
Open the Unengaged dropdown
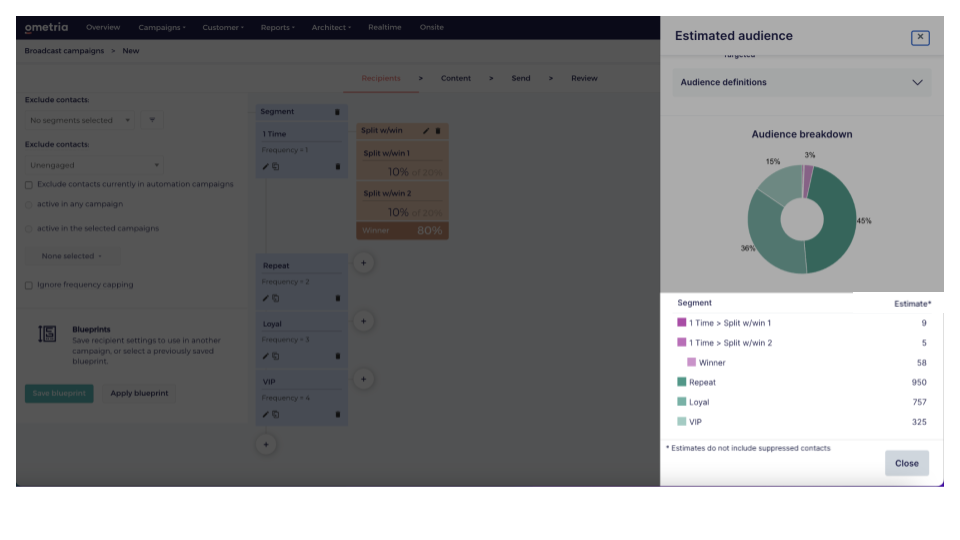[94, 165]
